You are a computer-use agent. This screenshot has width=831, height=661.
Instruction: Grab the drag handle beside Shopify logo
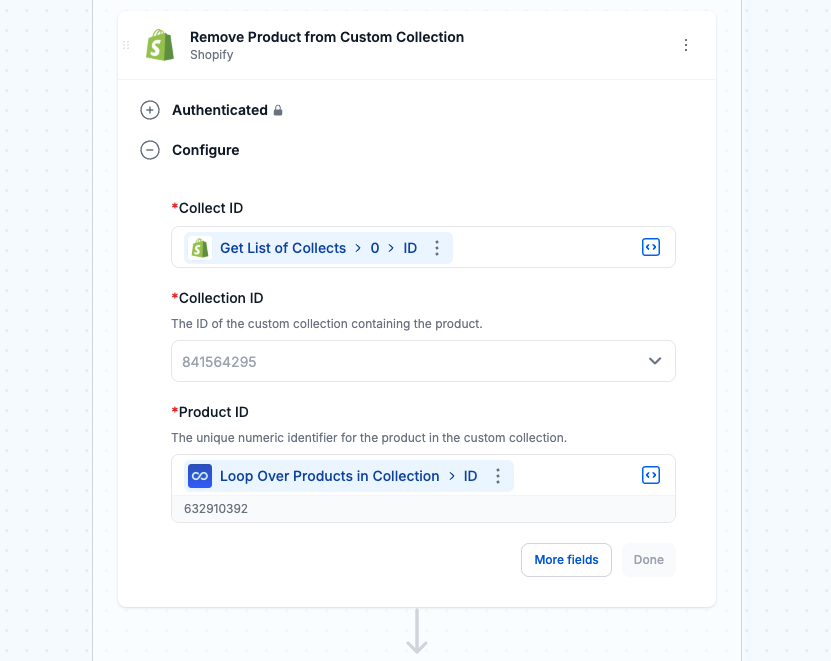(x=126, y=45)
